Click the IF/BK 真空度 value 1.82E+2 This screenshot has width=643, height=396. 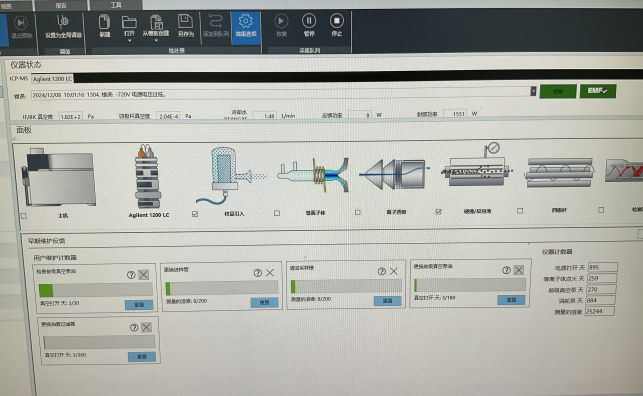71,116
